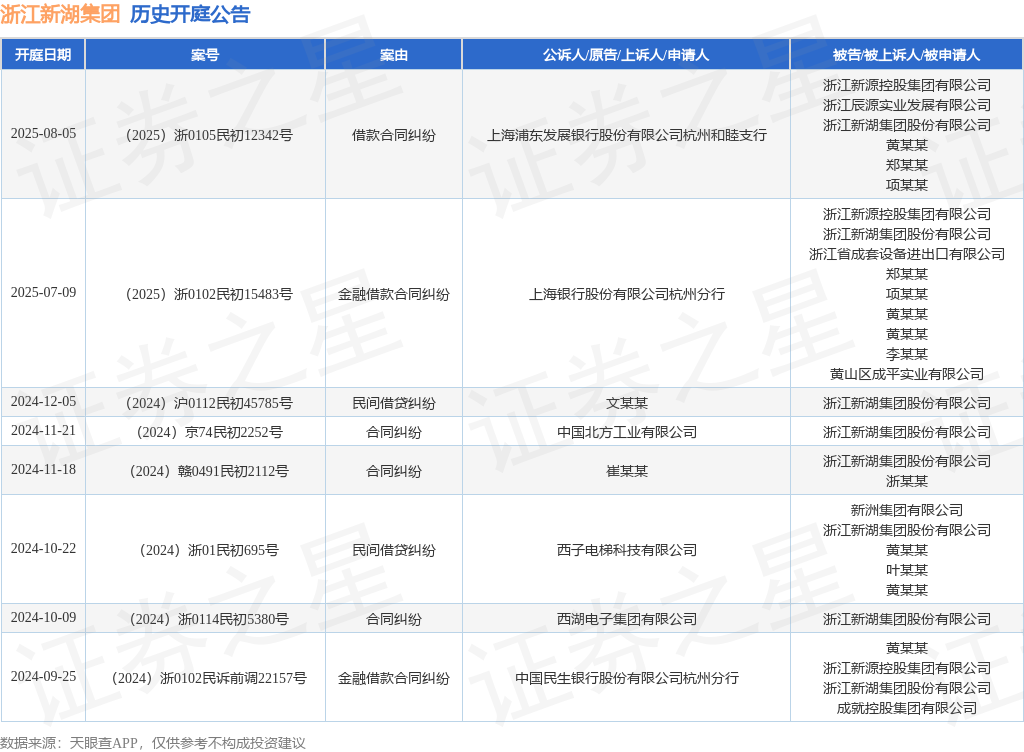This screenshot has width=1024, height=752.
Task: Open 西湖电子集团有限公司 plaintiff entry
Action: tap(626, 619)
